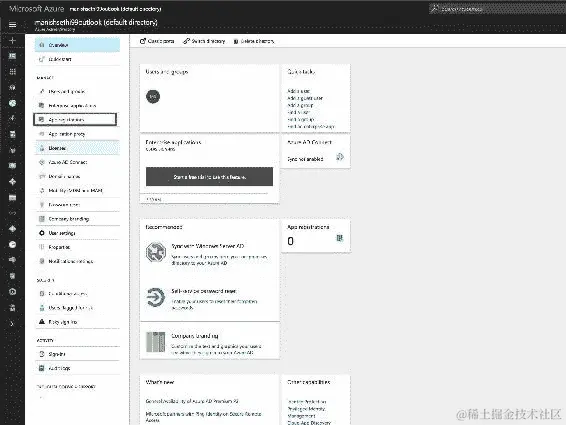Open Enterprise applications menu item
Viewport: 566px width, 425px height.
pos(77,106)
